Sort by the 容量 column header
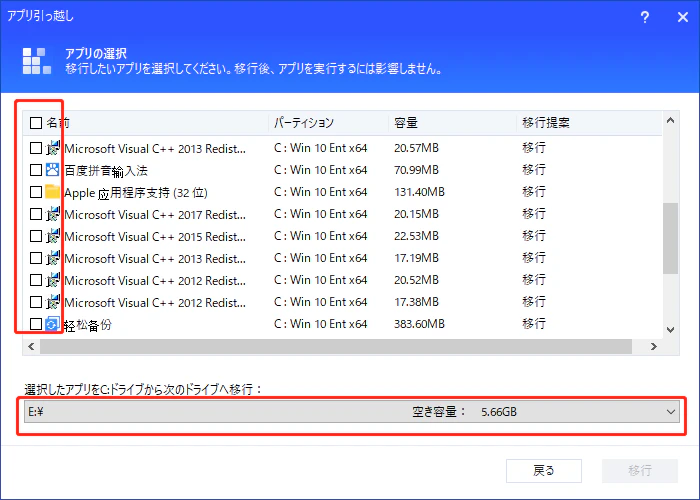The height and width of the screenshot is (500, 700). (x=406, y=123)
